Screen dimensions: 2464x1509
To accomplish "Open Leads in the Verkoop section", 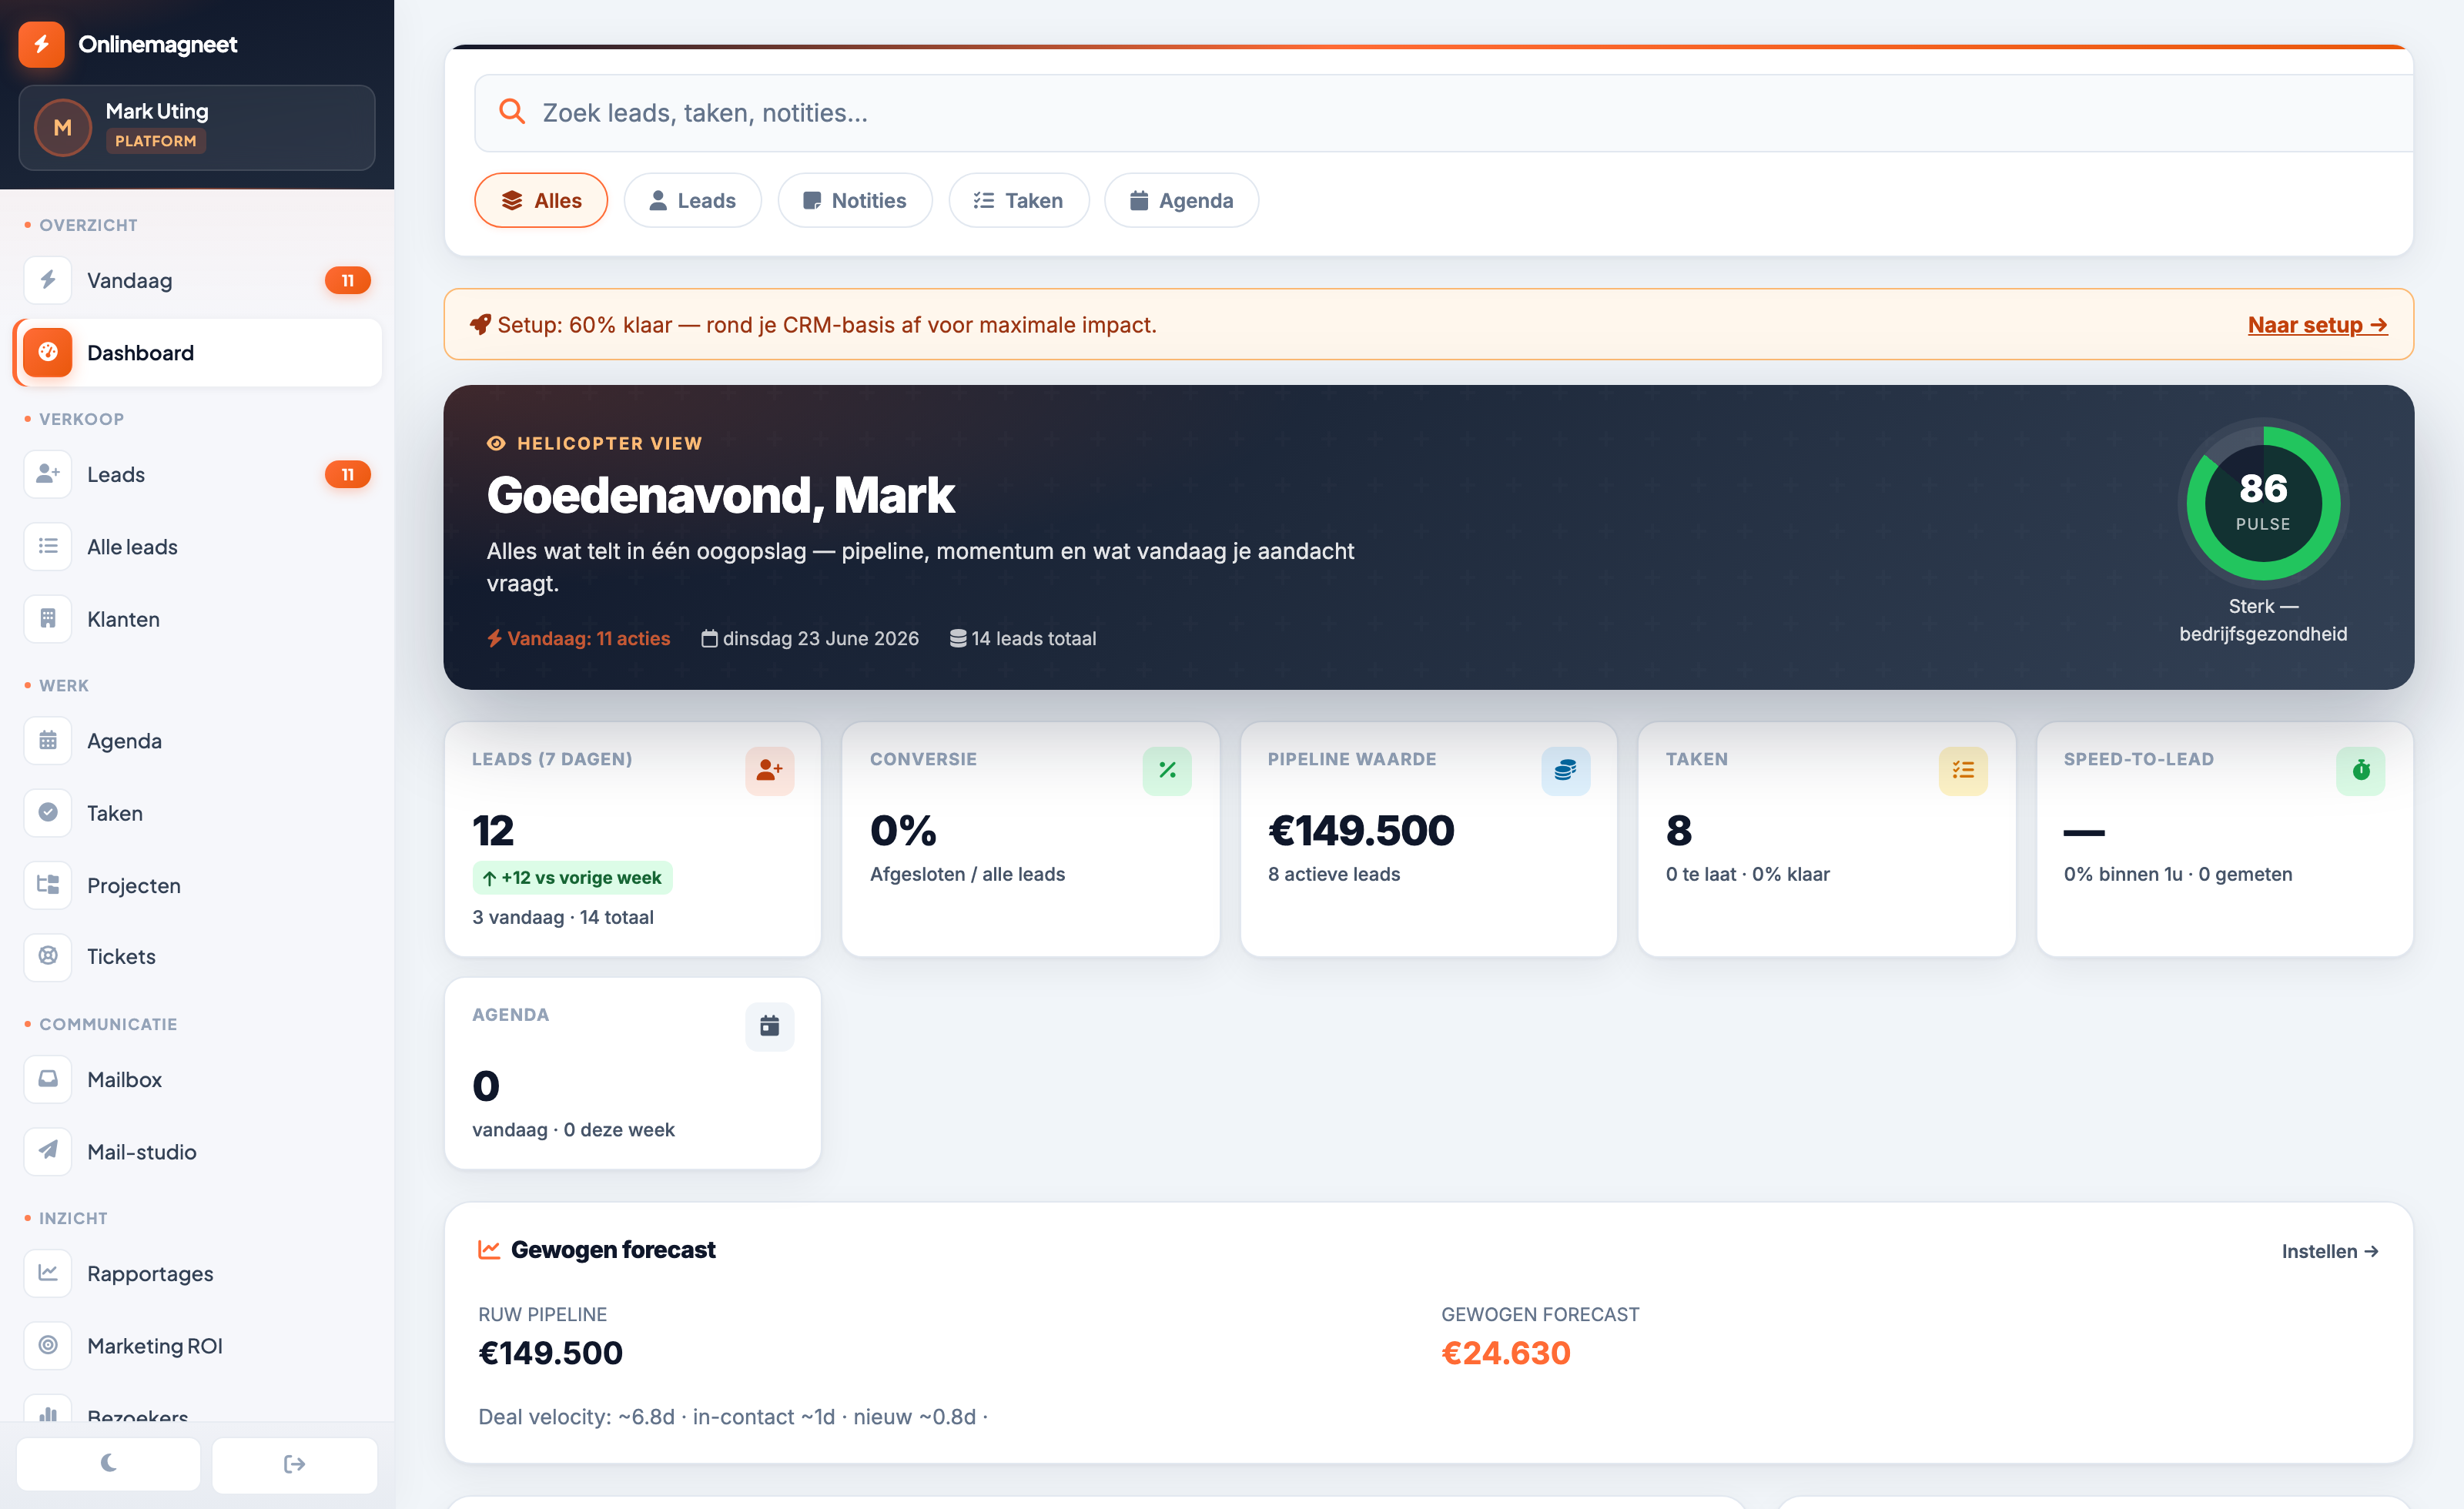I will pyautogui.click(x=197, y=474).
